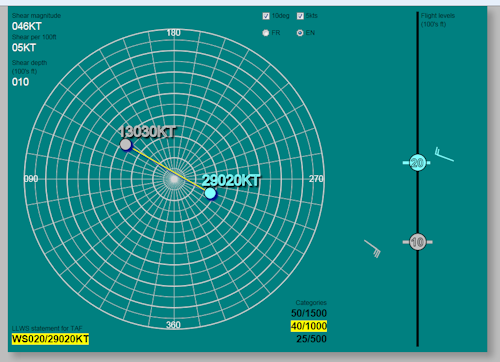Viewport: 500px width, 362px height.
Task: Select the cyan flight level 20 marker
Action: click(417, 163)
